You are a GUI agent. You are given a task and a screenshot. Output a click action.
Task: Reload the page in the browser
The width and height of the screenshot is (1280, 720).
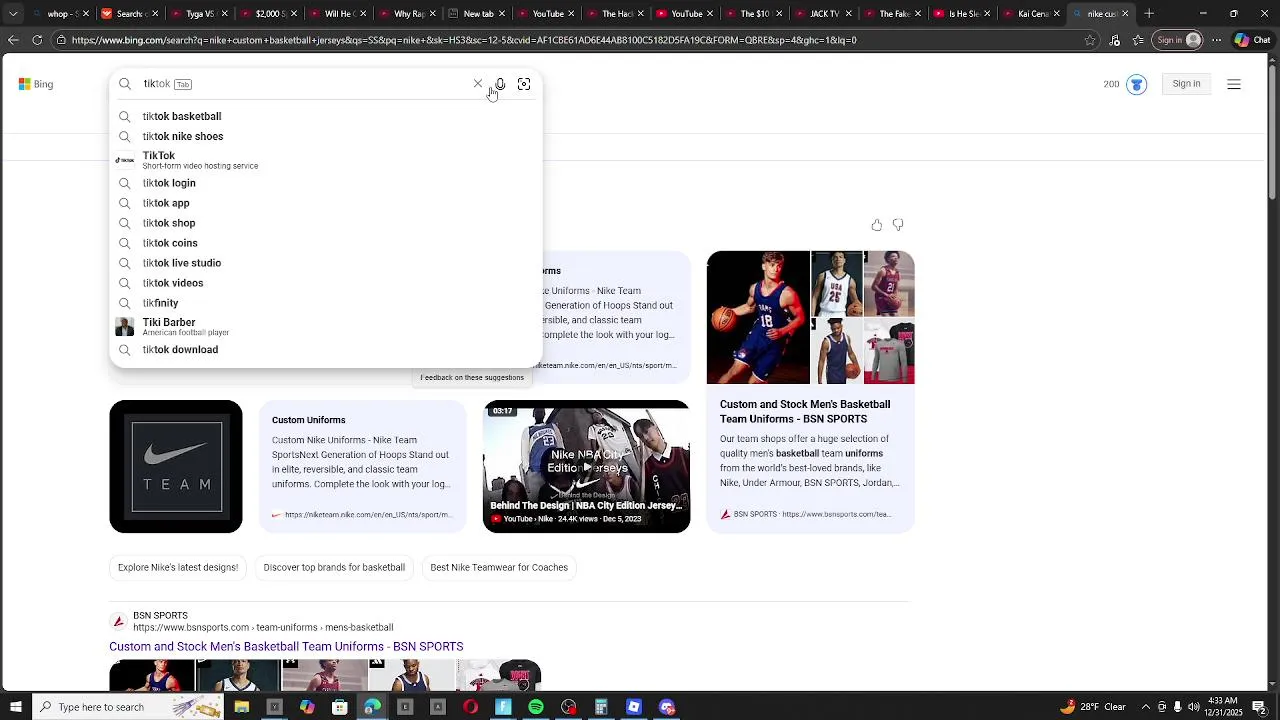pyautogui.click(x=37, y=40)
